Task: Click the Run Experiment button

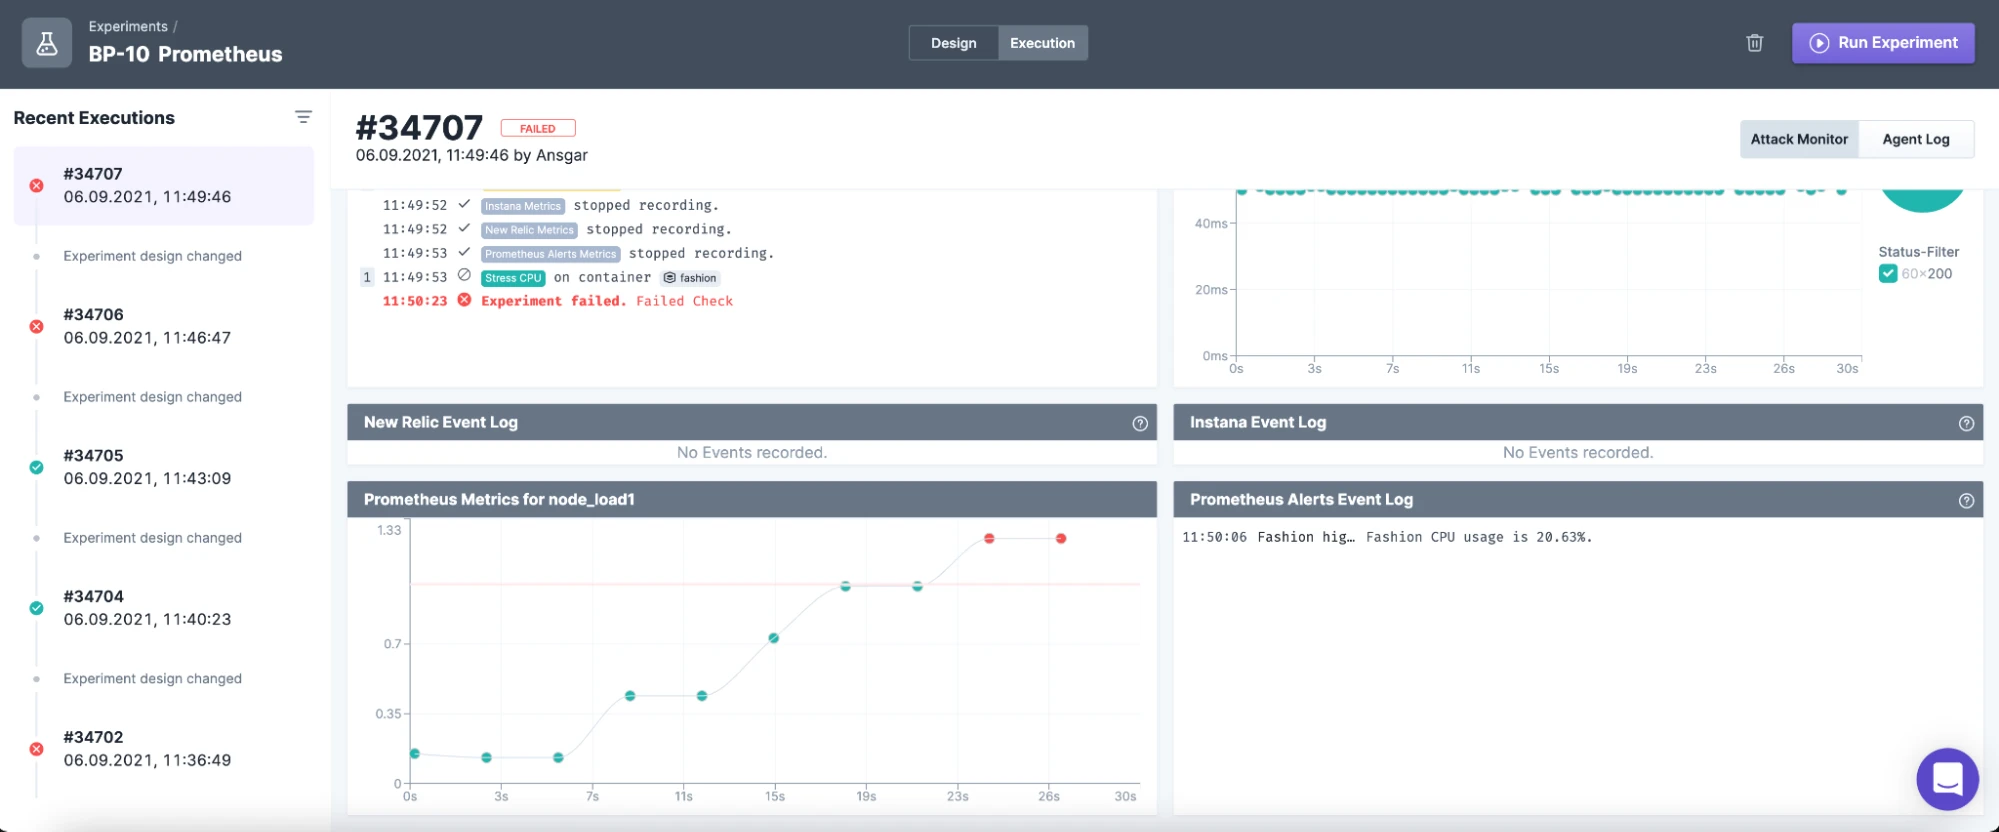Action: (1883, 43)
